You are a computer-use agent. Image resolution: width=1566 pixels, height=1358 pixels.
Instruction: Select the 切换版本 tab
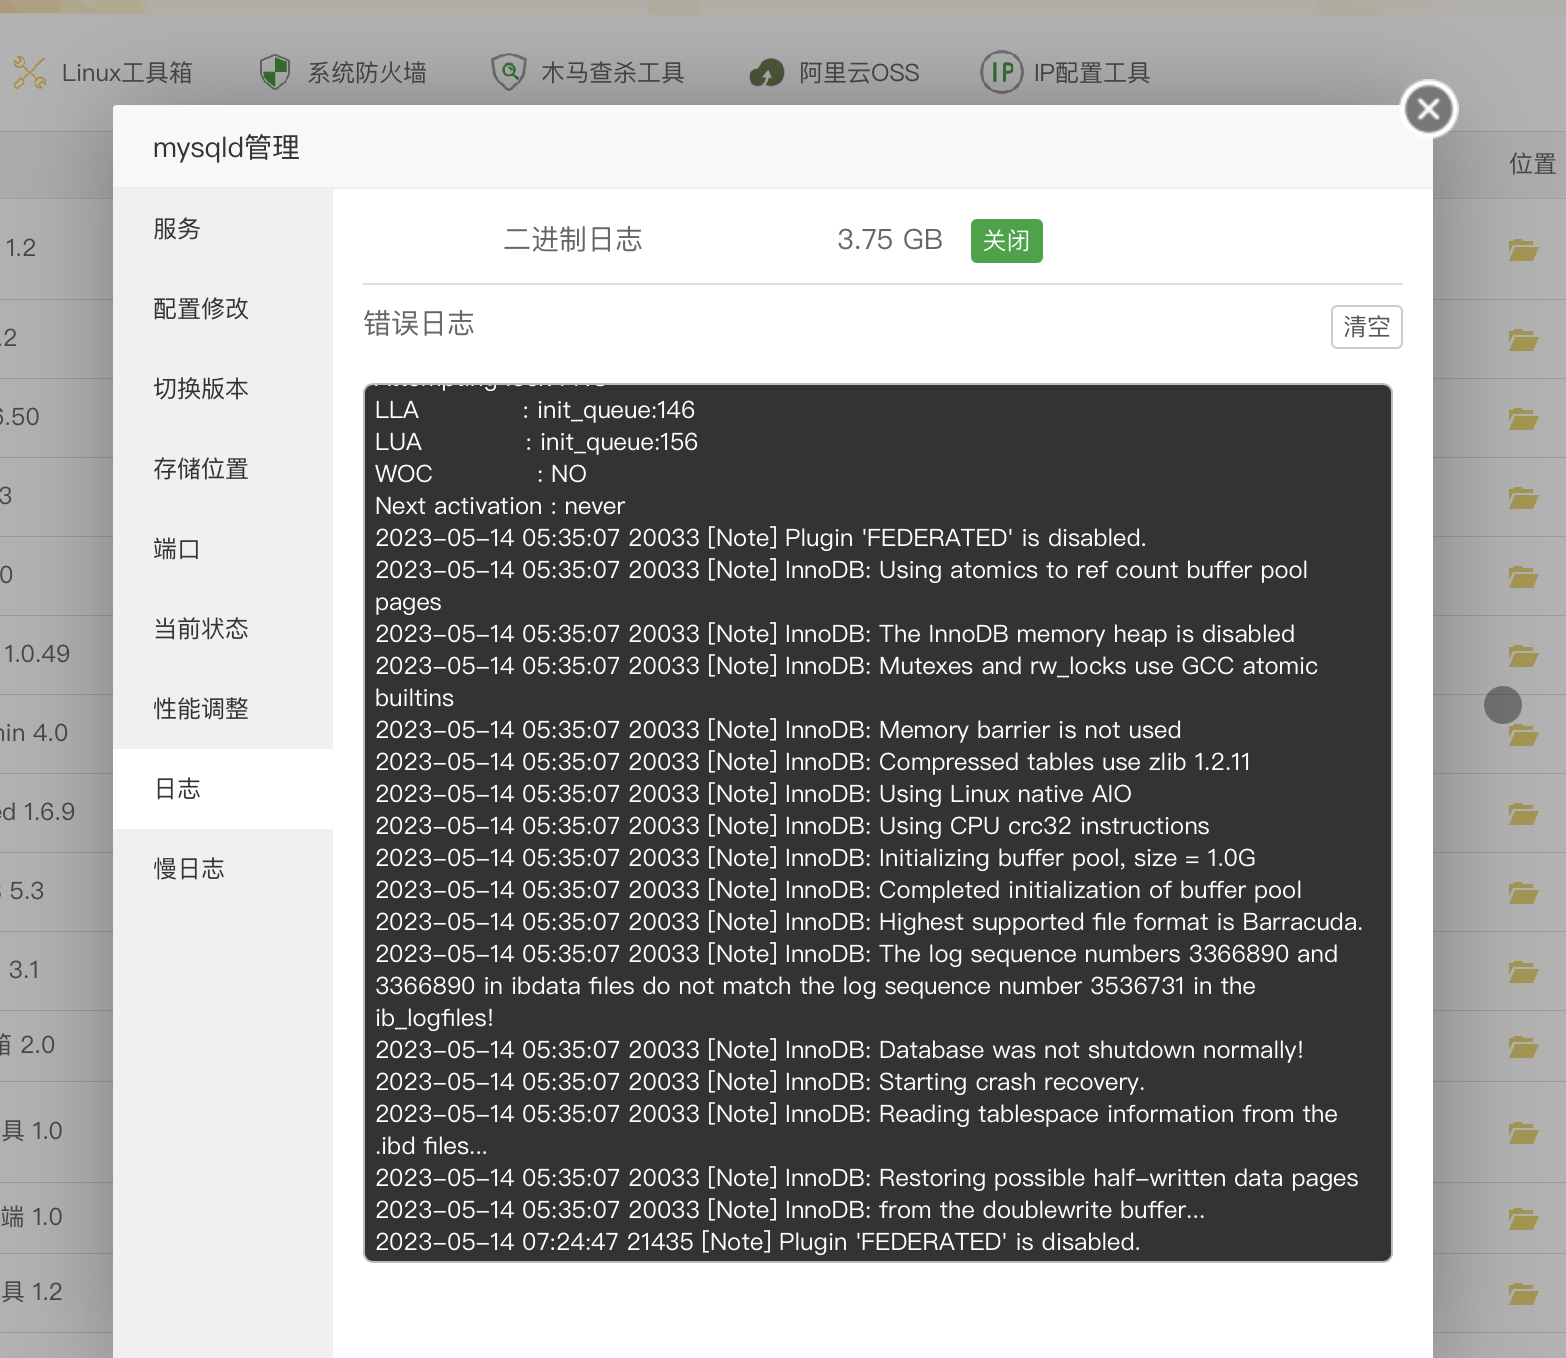point(201,389)
